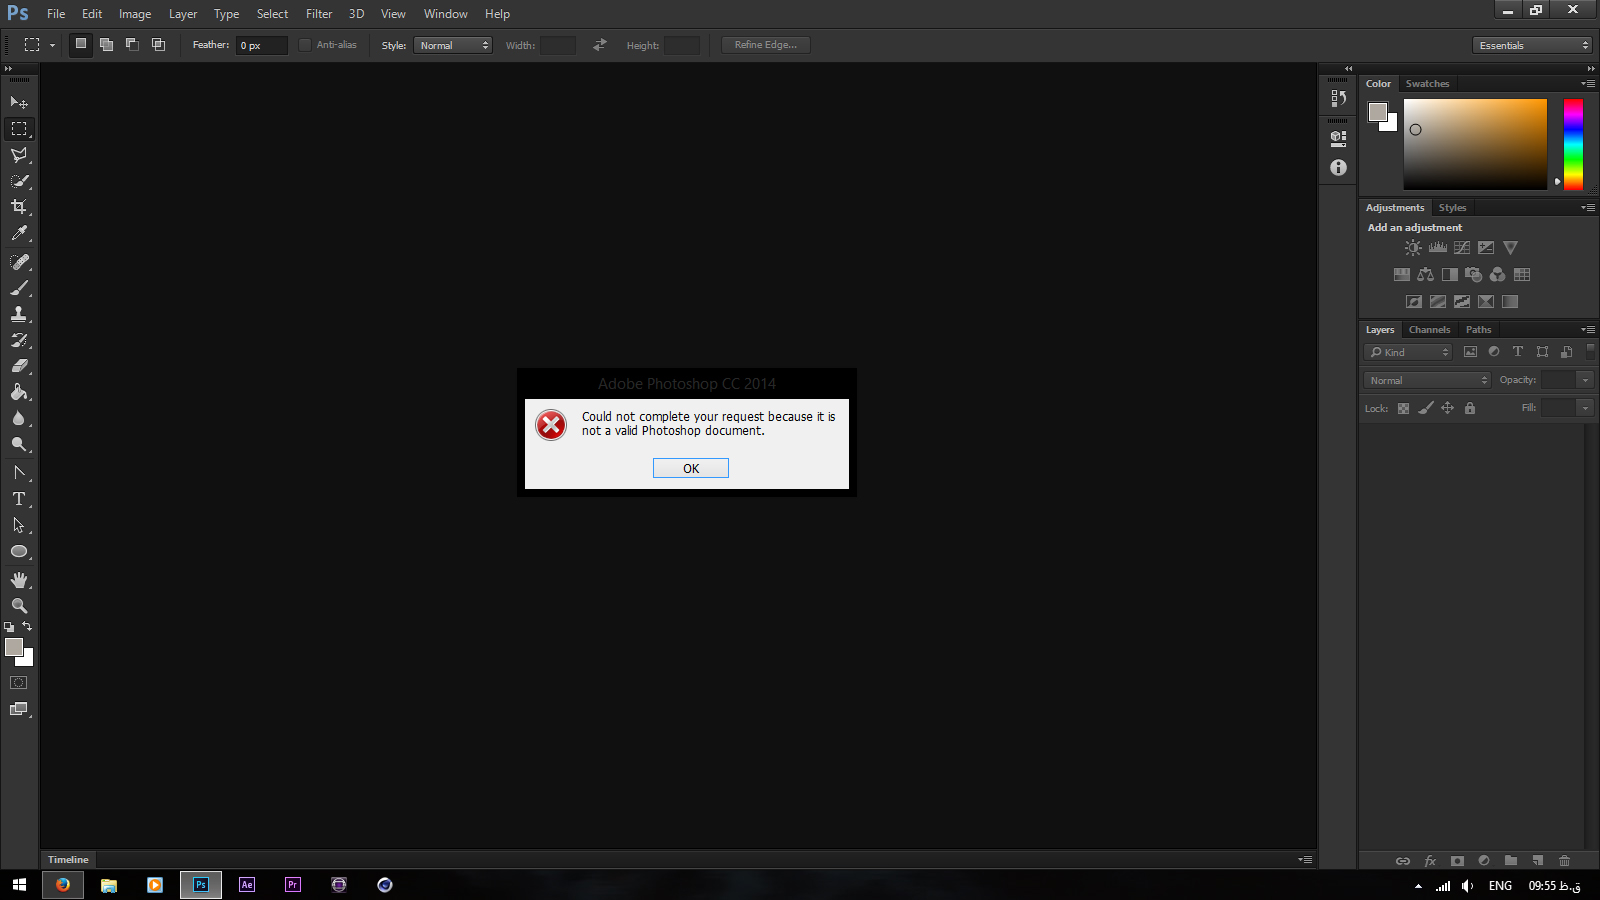Viewport: 1600px width, 900px height.
Task: Open the layer Kind filter dropdown
Action: pyautogui.click(x=1408, y=352)
